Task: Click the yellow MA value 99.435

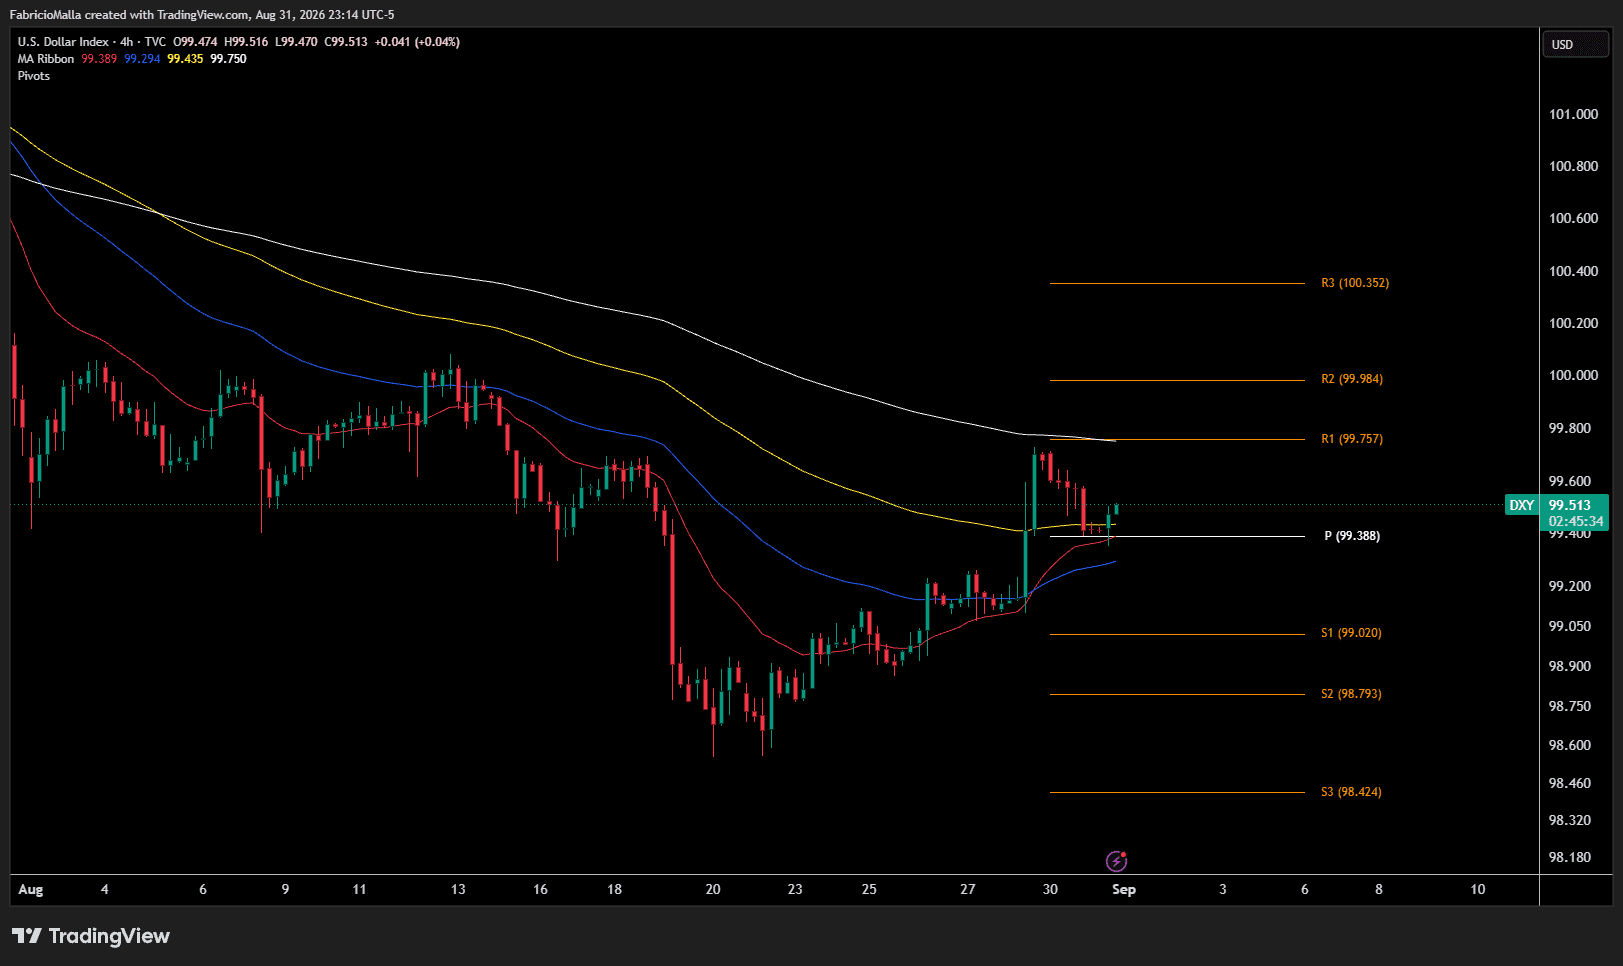Action: (185, 59)
